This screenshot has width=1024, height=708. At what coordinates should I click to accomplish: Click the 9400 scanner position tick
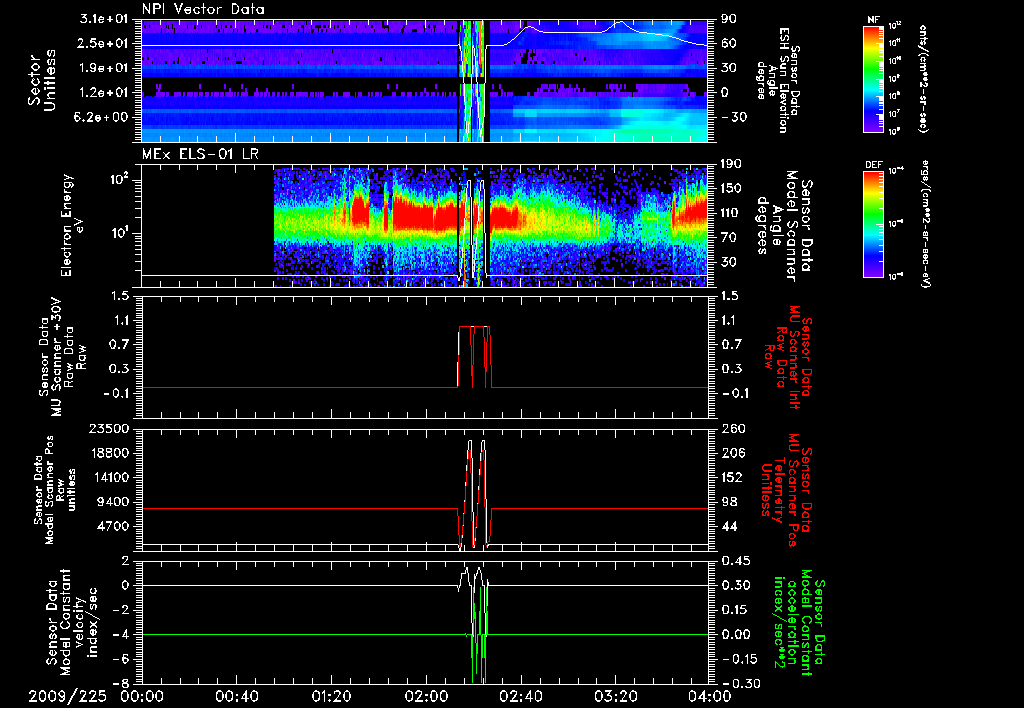[112, 502]
